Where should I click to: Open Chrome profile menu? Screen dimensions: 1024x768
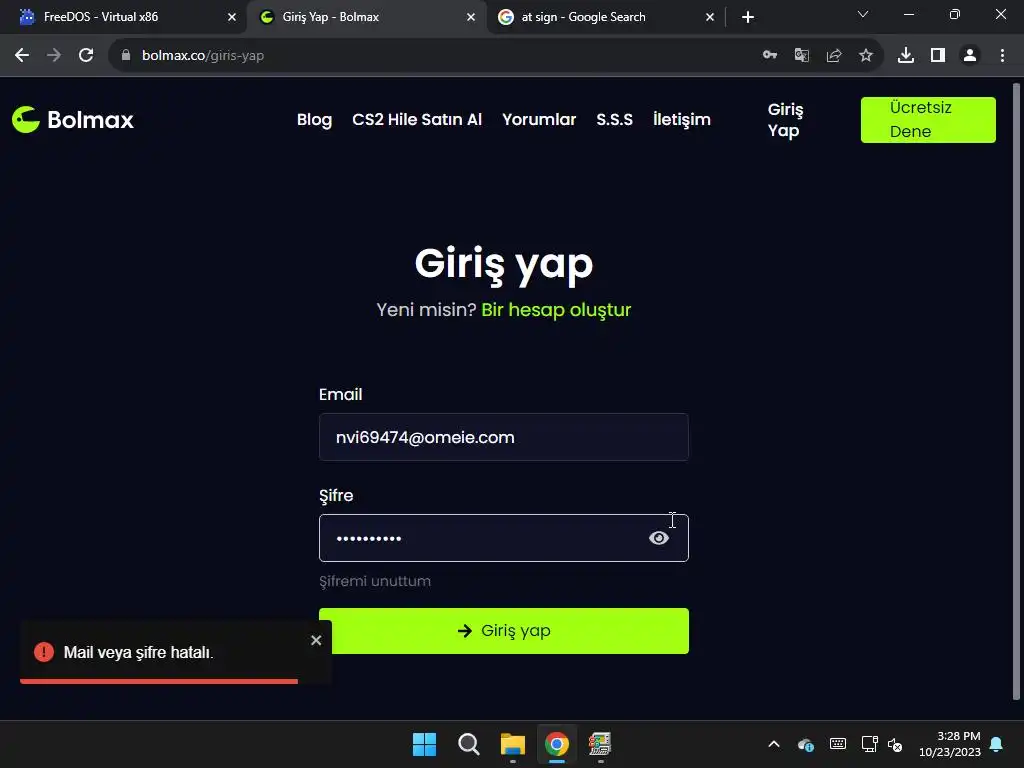[970, 56]
